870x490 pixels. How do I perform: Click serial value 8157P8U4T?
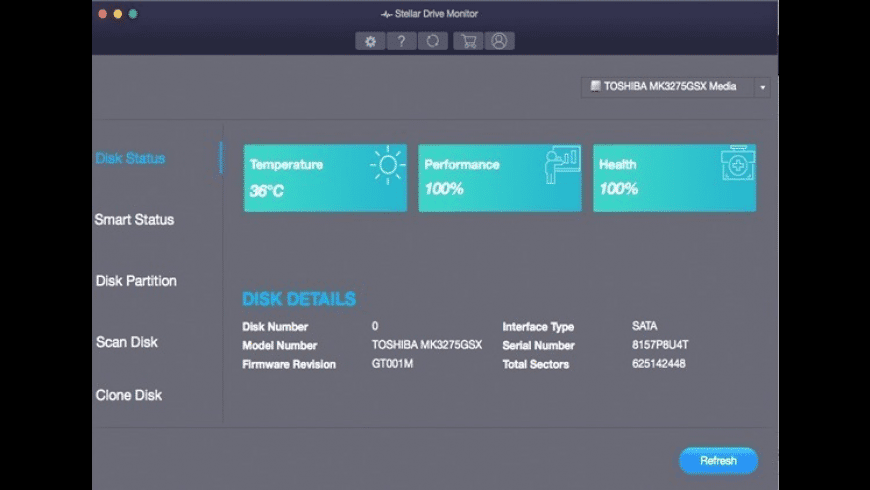660,345
